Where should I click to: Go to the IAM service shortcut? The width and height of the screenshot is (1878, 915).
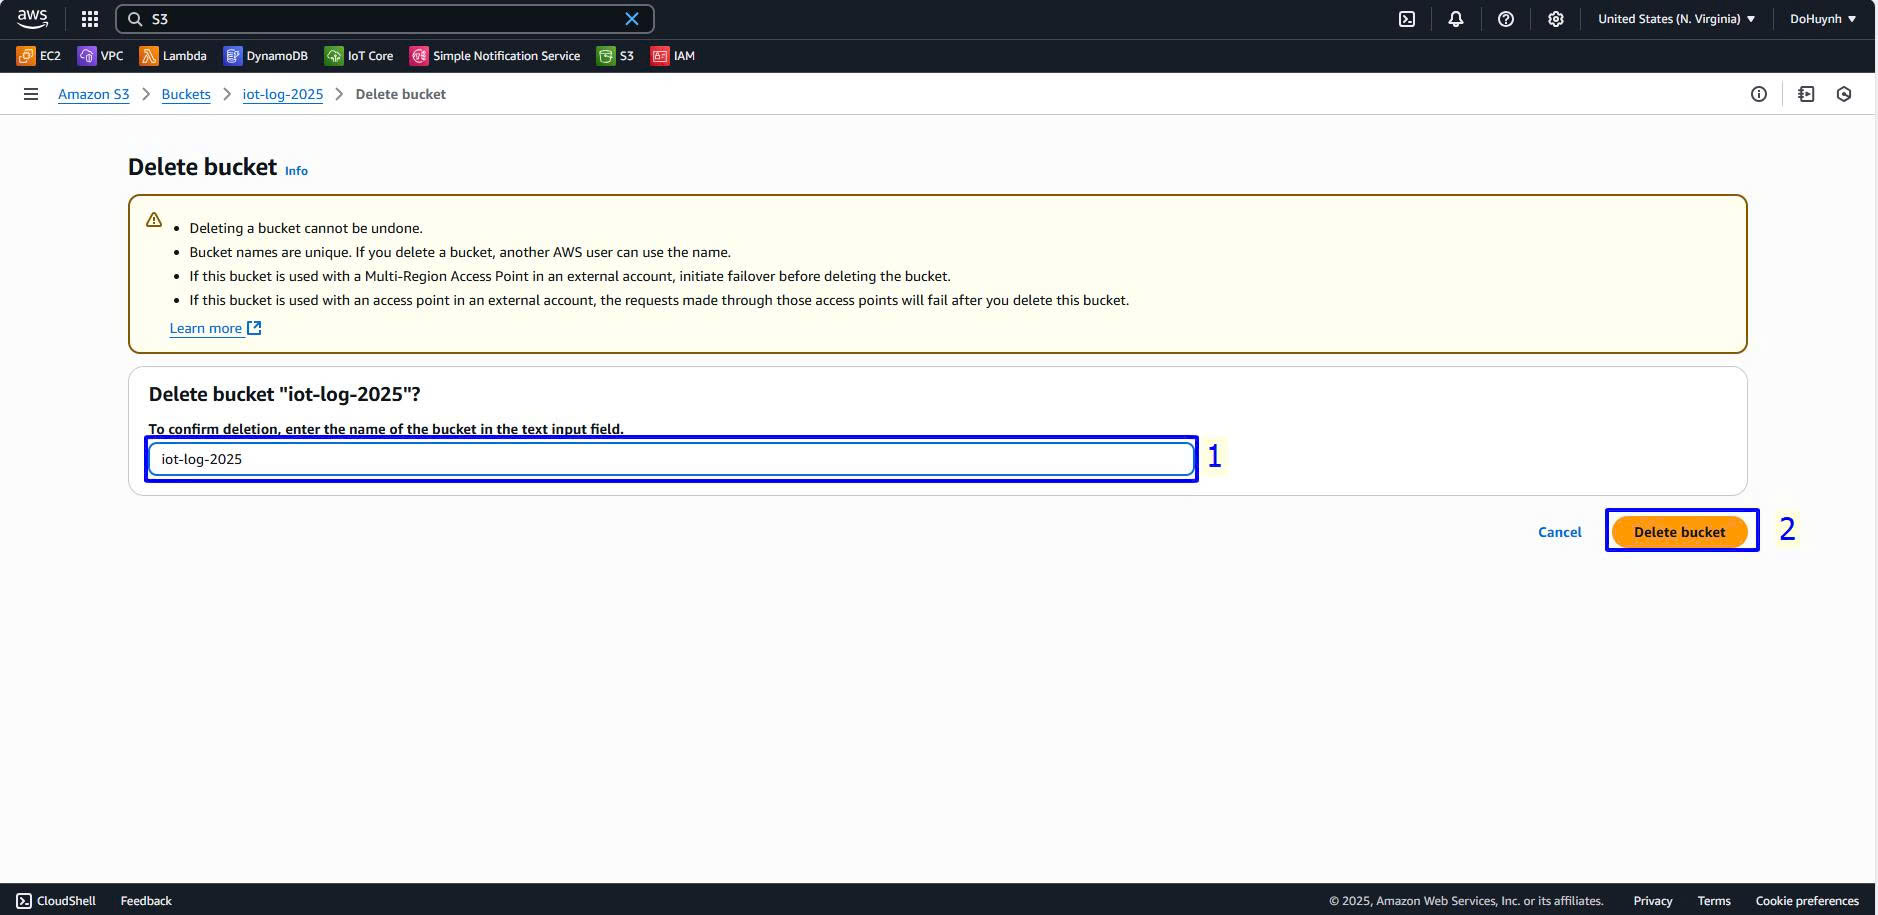pyautogui.click(x=673, y=56)
